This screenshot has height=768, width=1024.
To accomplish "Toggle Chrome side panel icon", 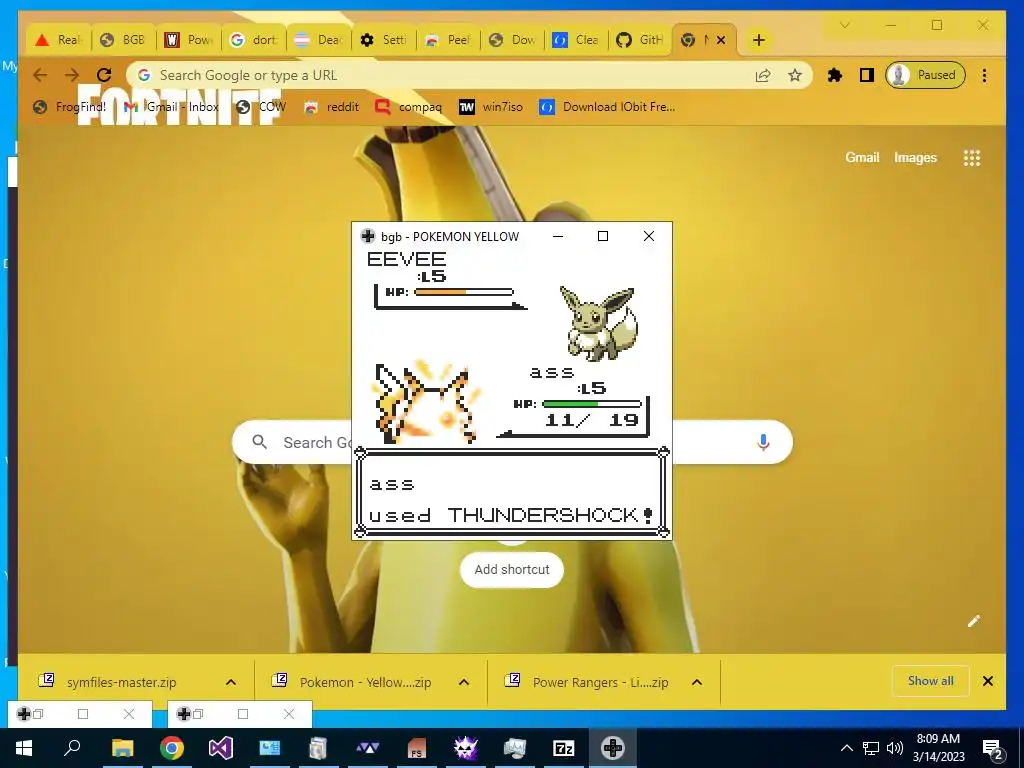I will coord(867,75).
